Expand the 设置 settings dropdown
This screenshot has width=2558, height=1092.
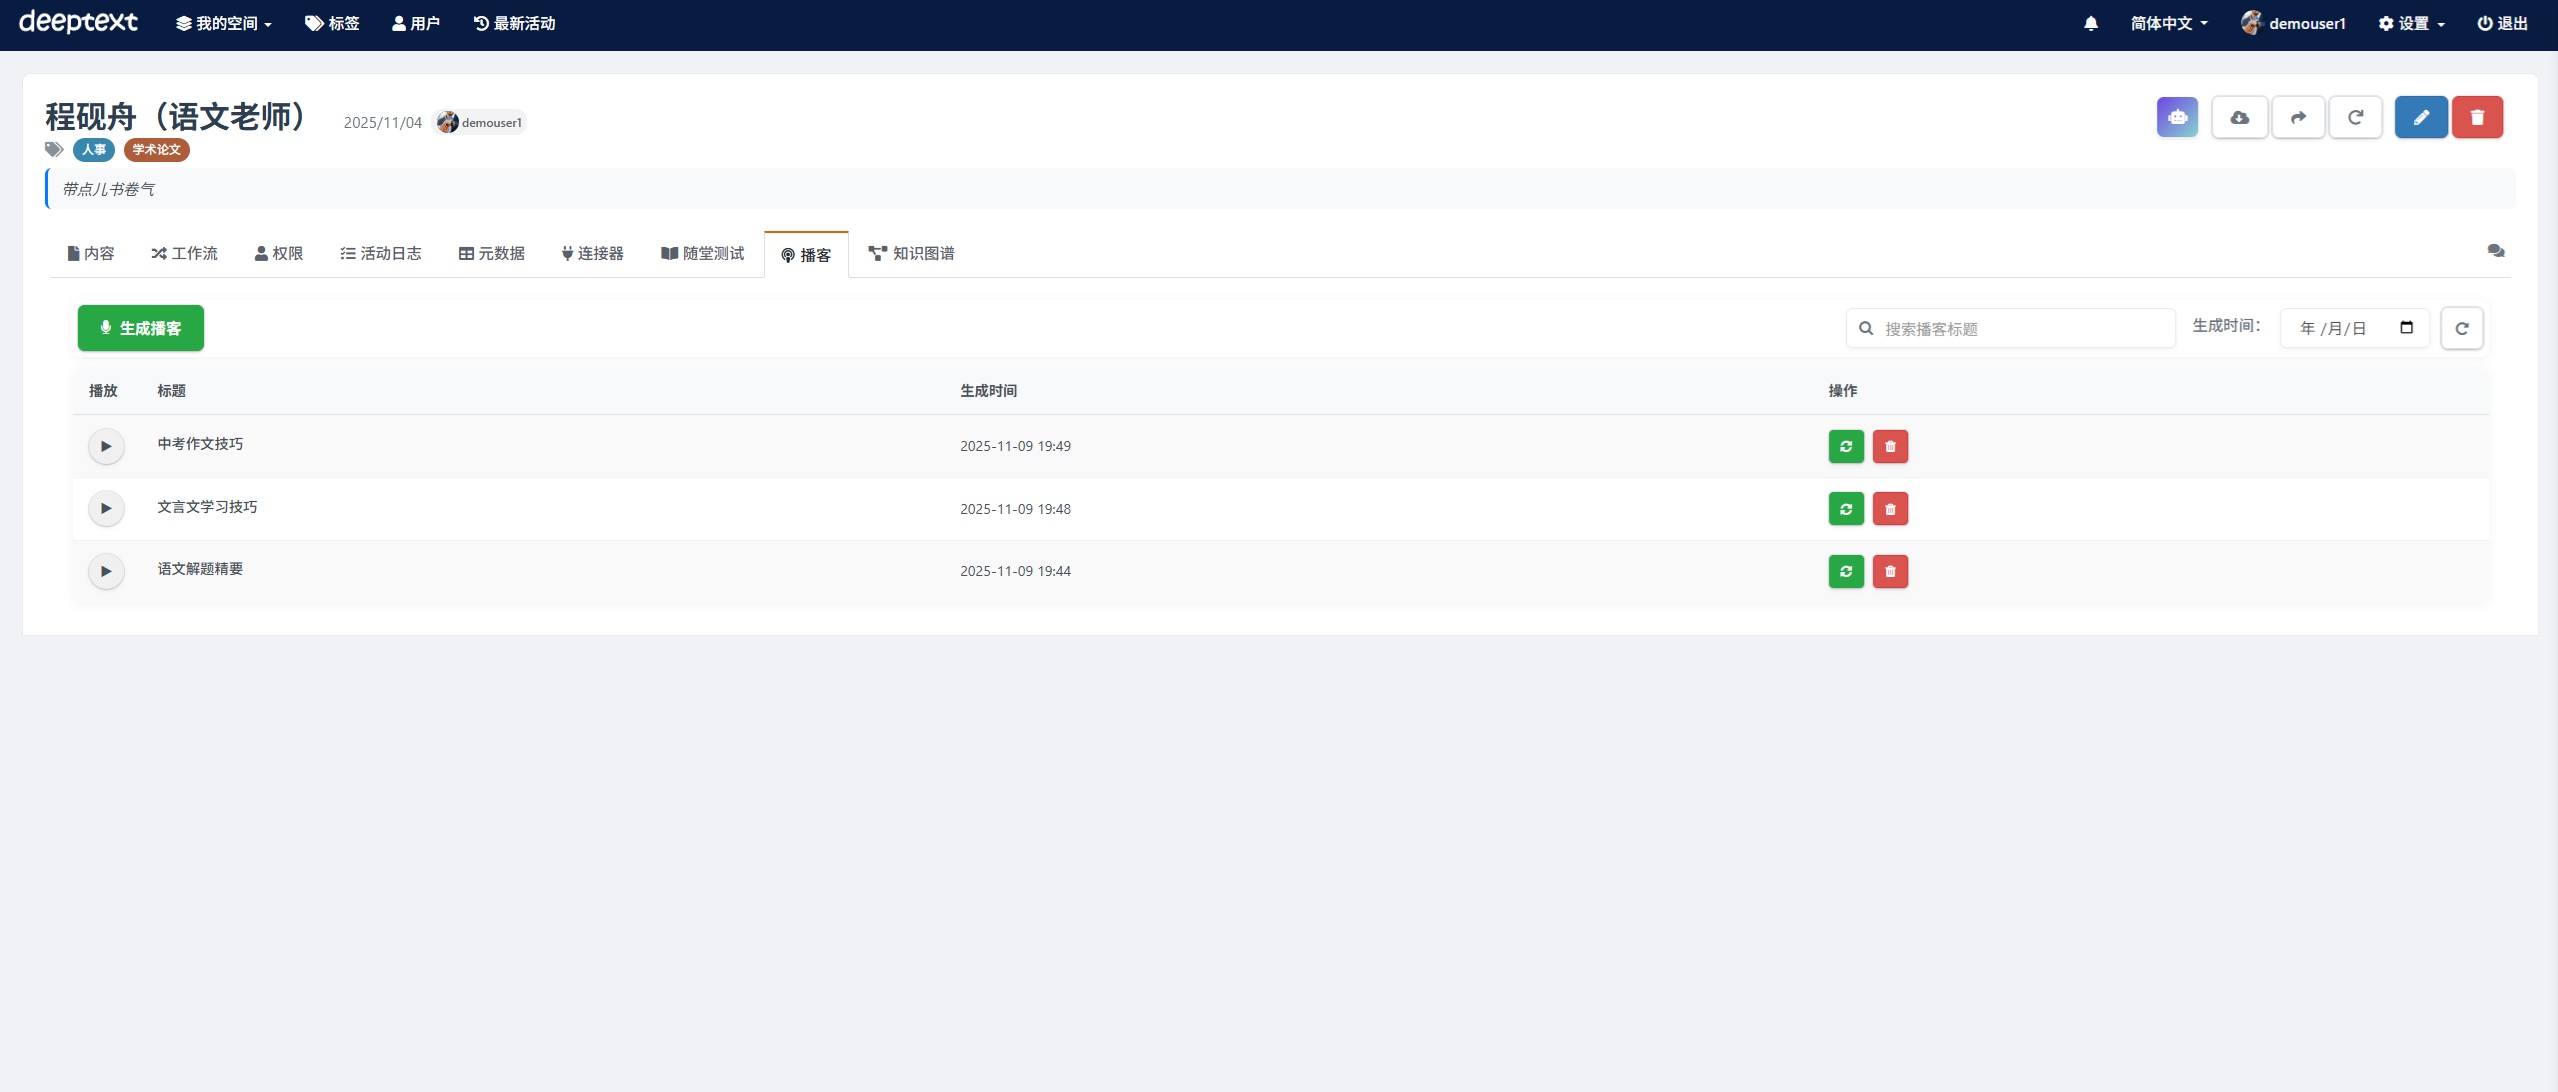click(x=2411, y=23)
